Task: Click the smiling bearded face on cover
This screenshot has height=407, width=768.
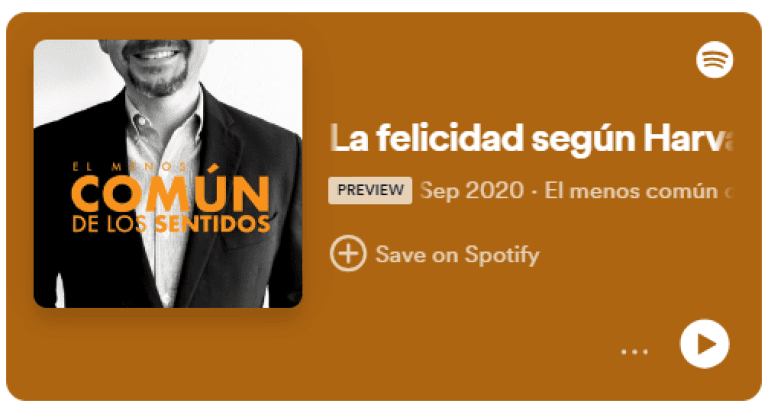Action: [x=158, y=66]
